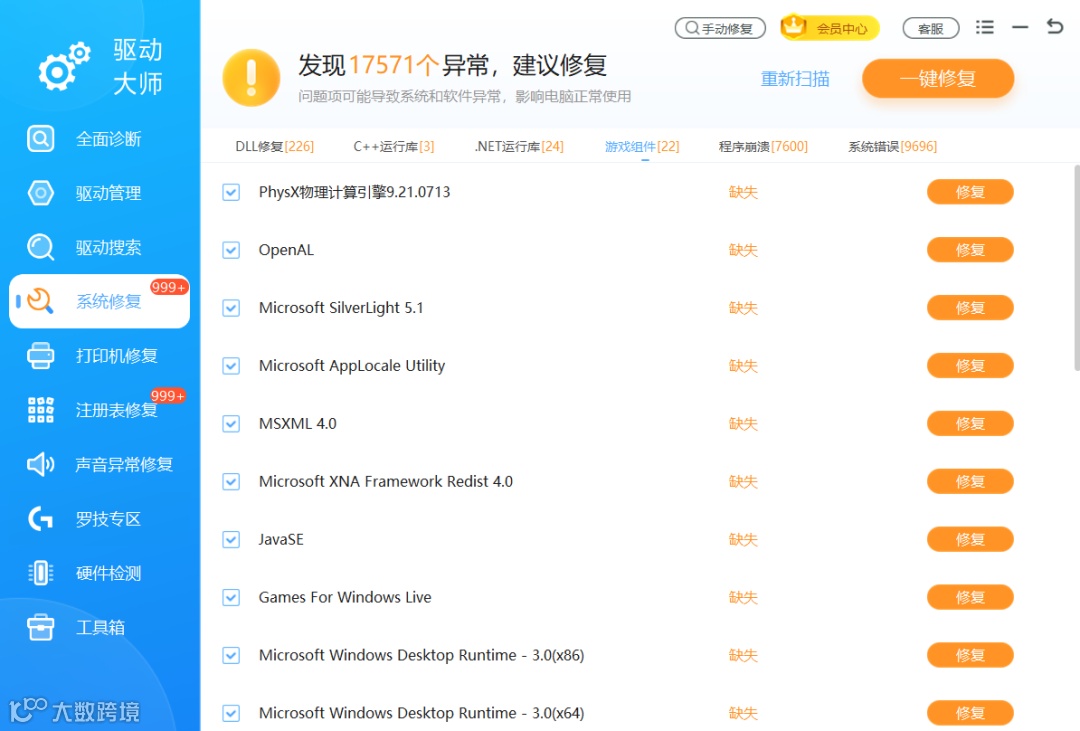Click the orange warning exclamation icon
Image resolution: width=1080 pixels, height=731 pixels.
[251, 78]
